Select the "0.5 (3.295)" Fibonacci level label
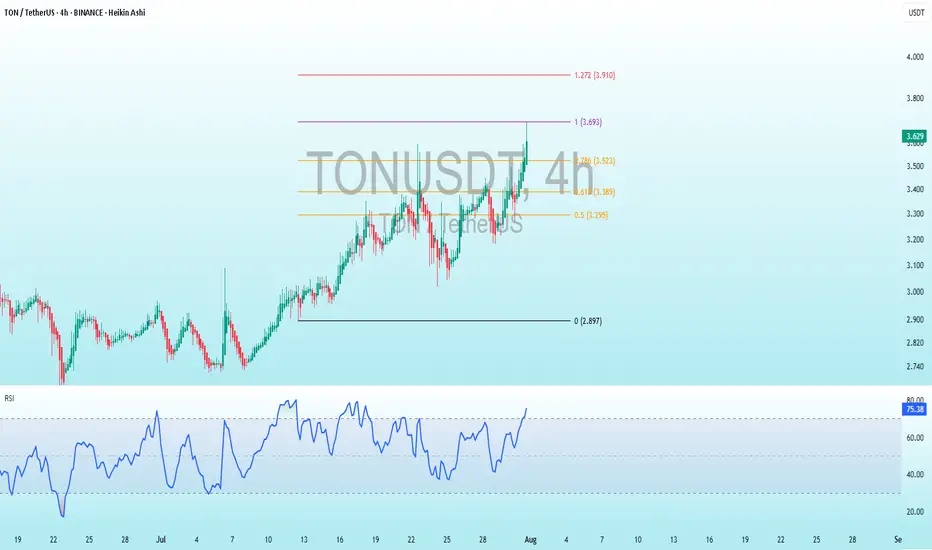This screenshot has width=932, height=550. pos(591,215)
